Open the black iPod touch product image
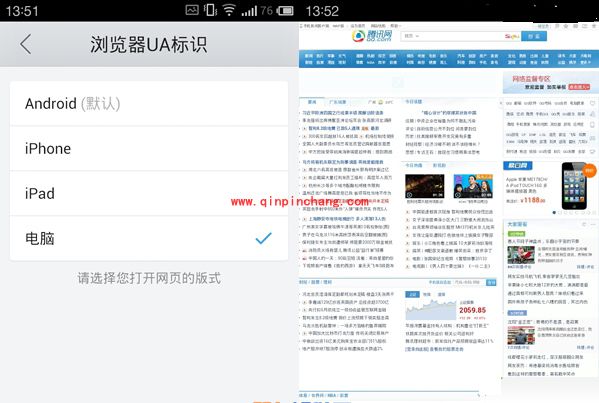Viewport: 599px width, 403px height. [x=574, y=186]
